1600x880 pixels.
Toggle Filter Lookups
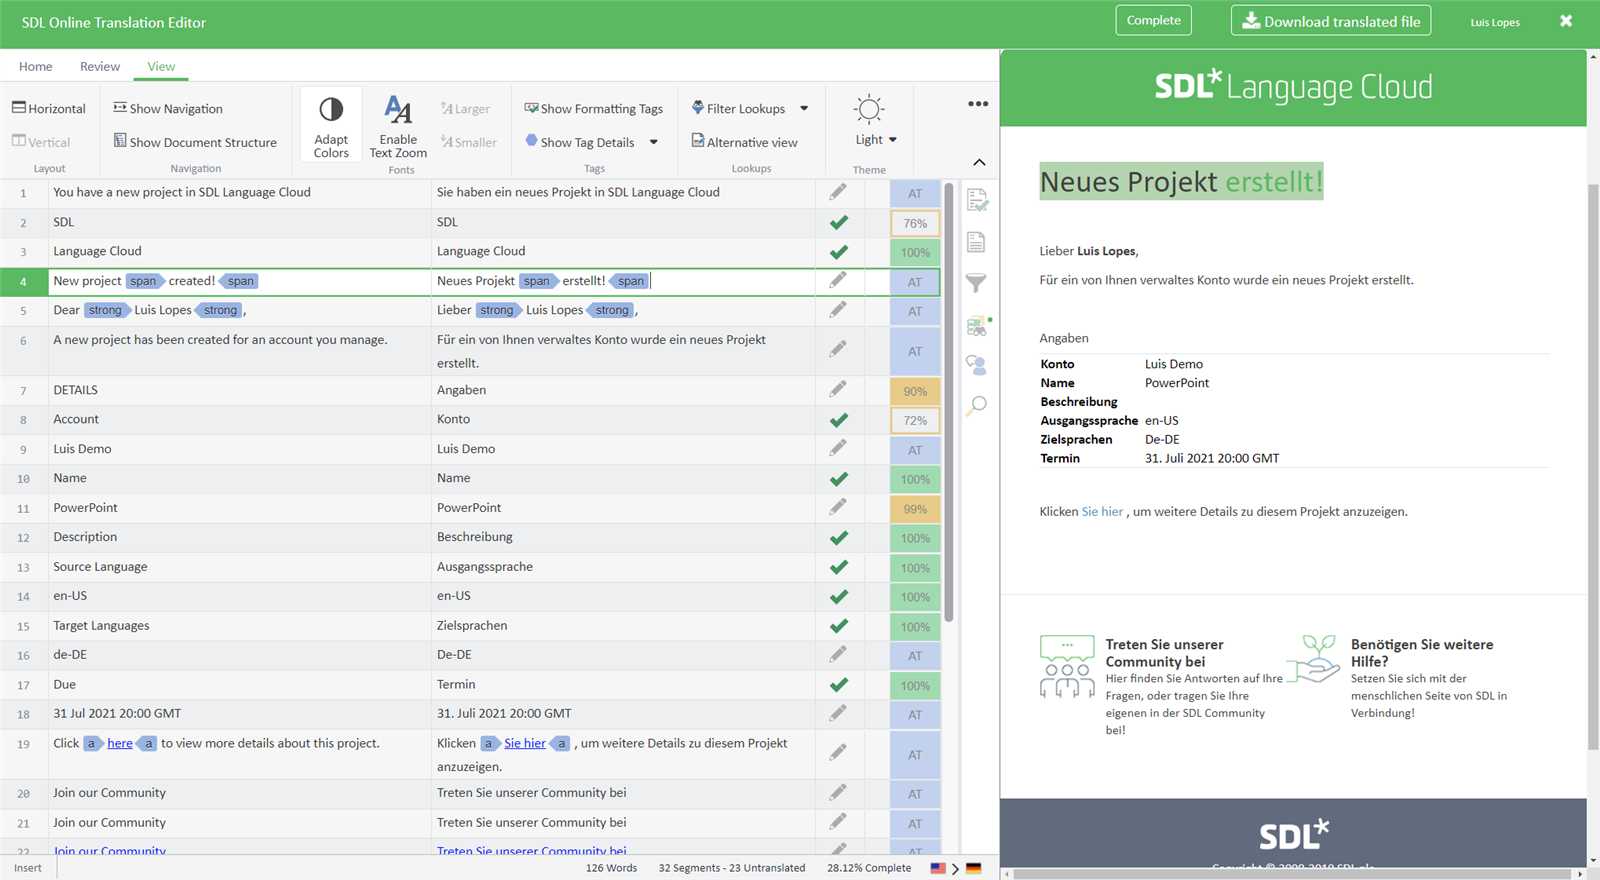pos(738,108)
